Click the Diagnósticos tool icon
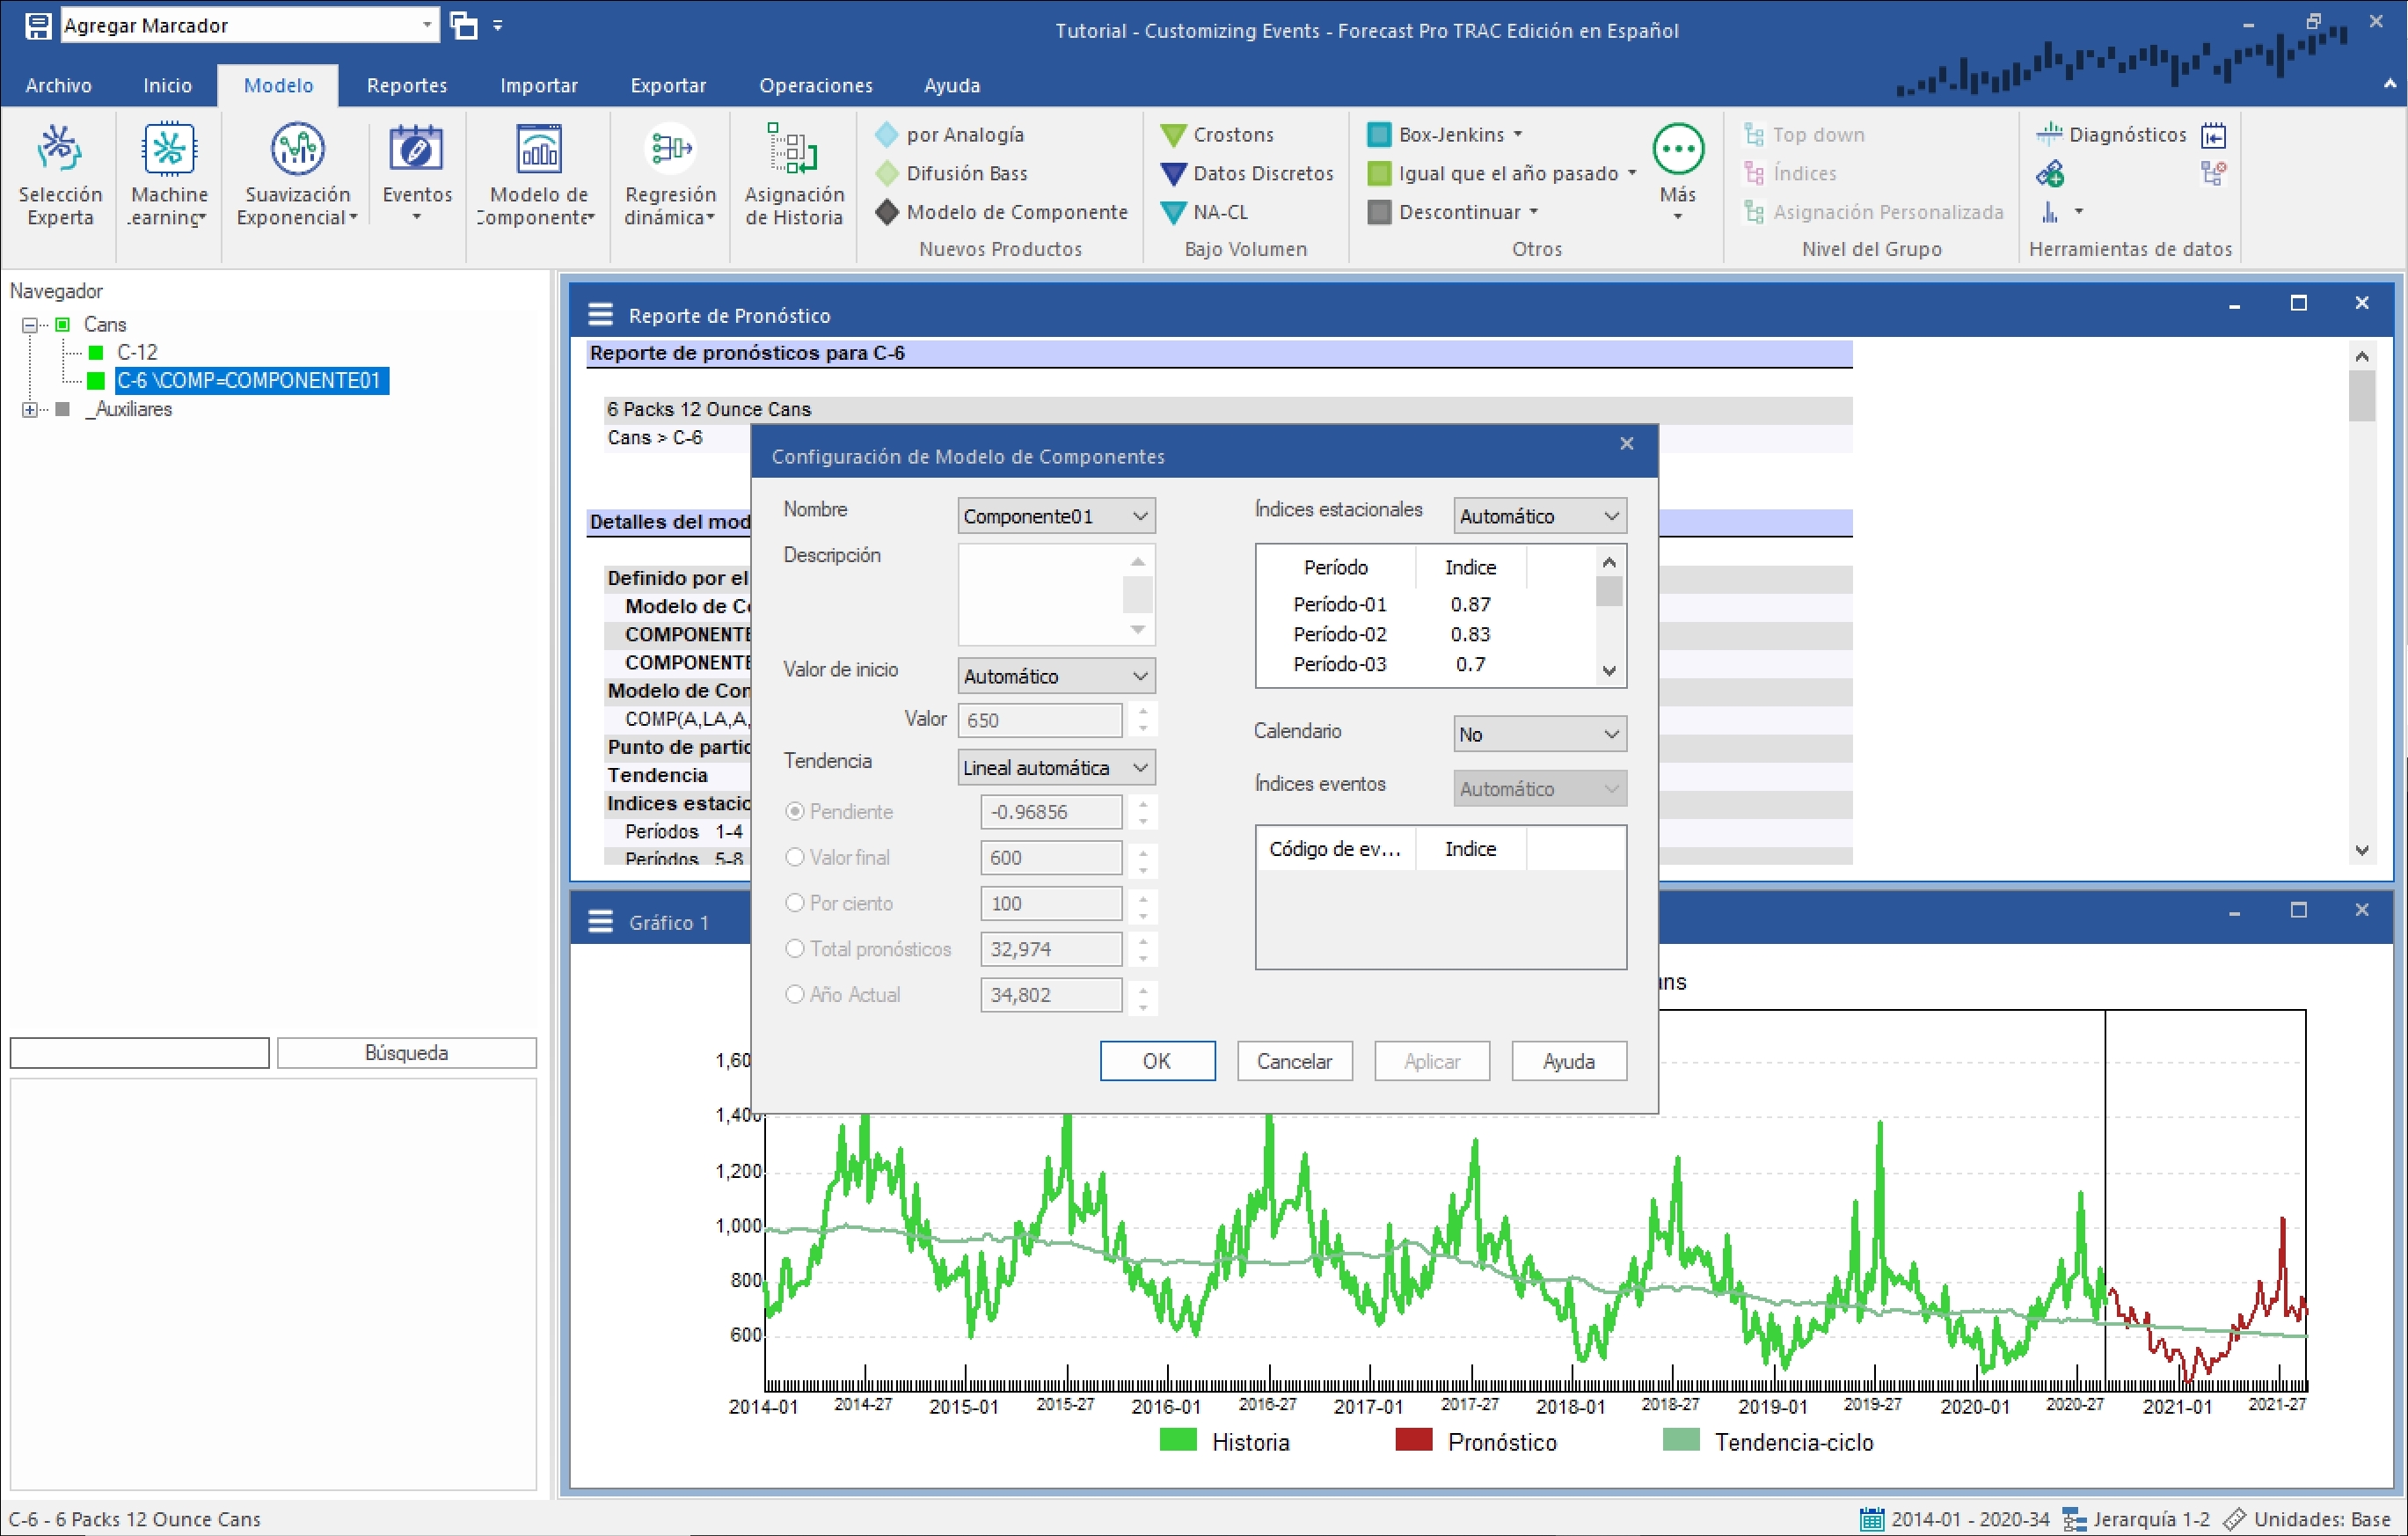Viewport: 2408px width, 1536px height. click(2049, 134)
